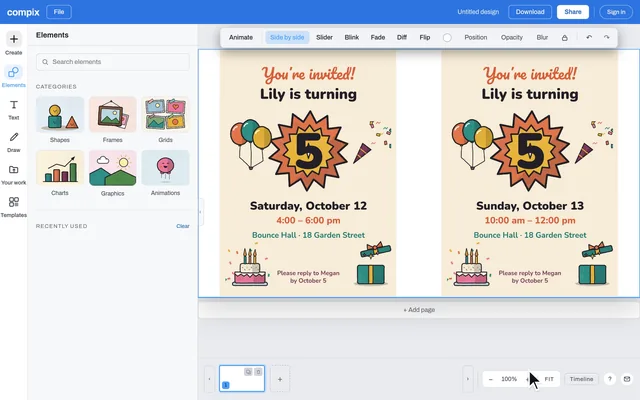Click the redo arrow

click(607, 38)
